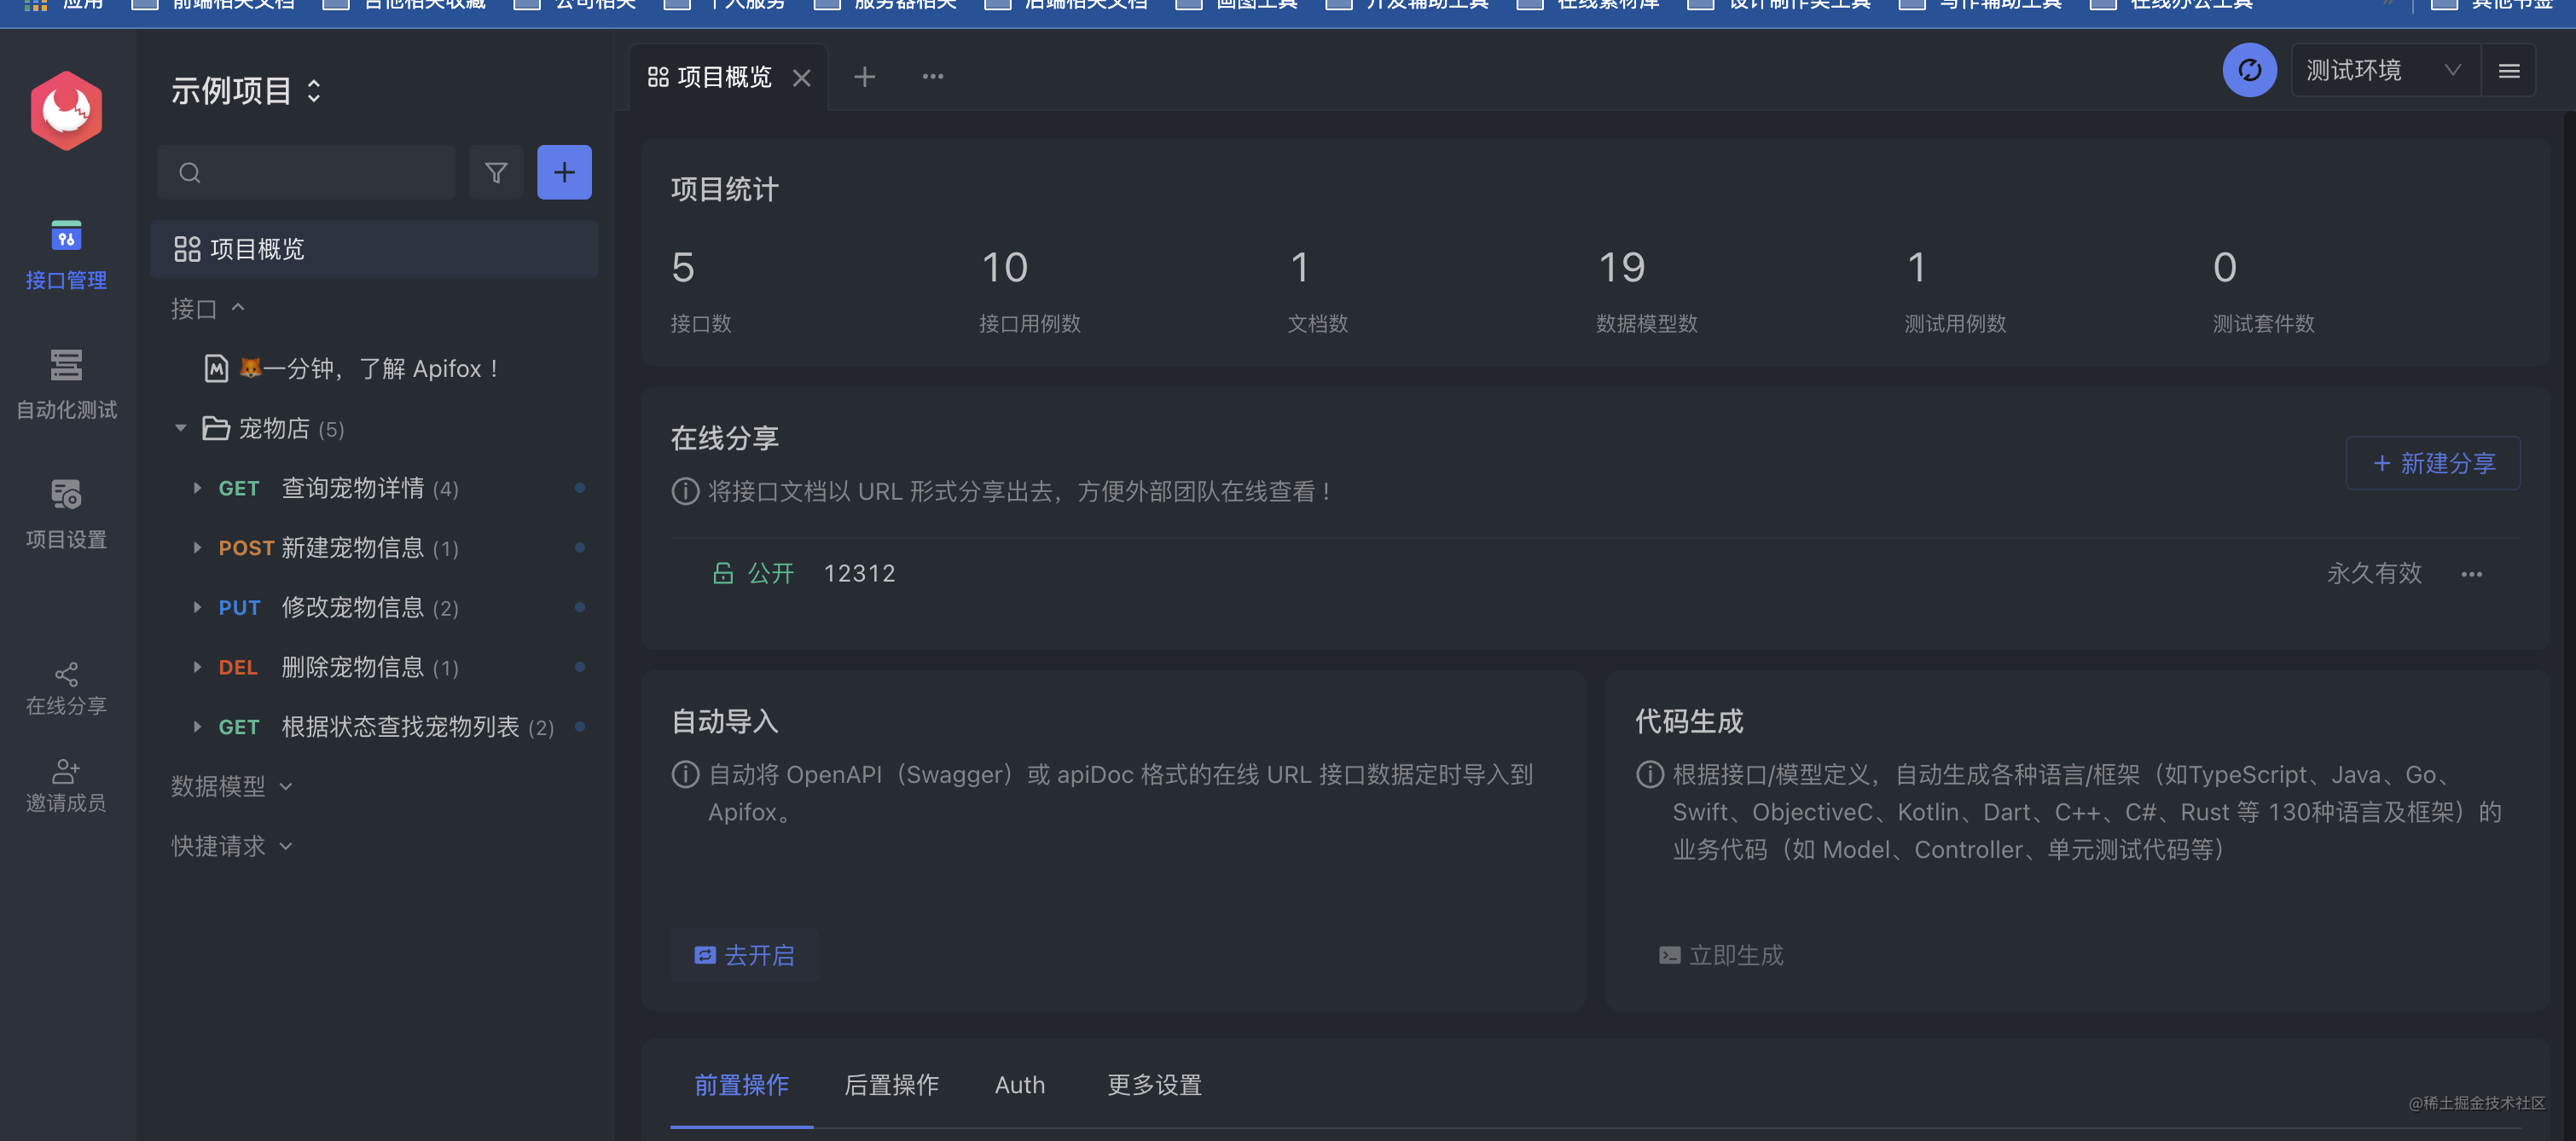
Task: Expand the 快捷请求 section
Action: point(231,847)
